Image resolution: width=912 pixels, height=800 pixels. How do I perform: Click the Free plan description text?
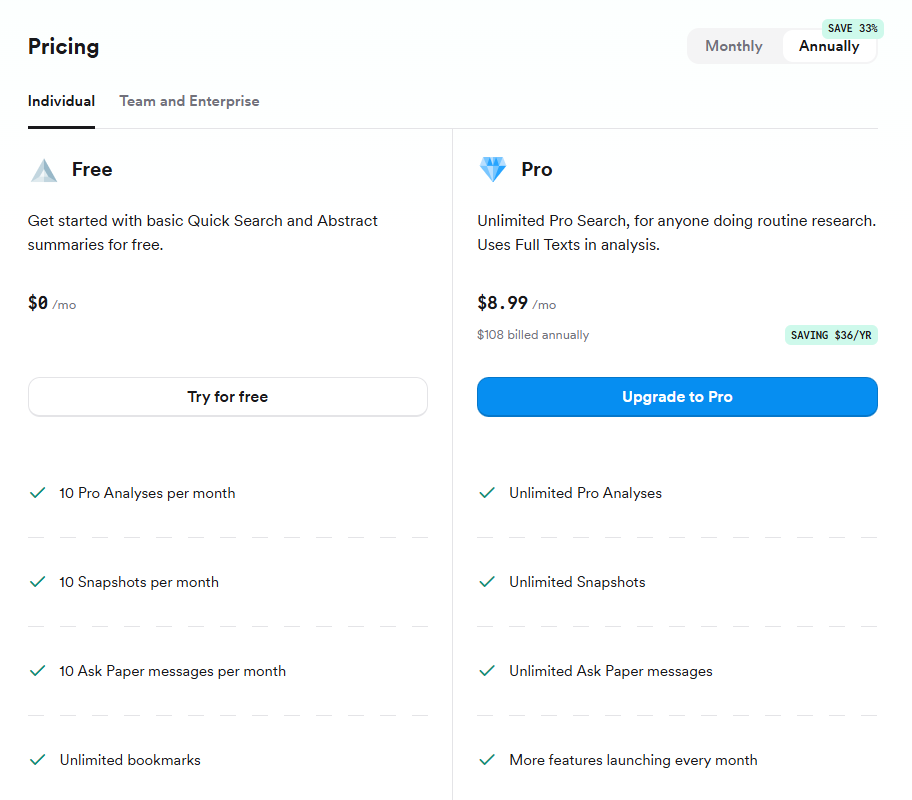coord(203,233)
